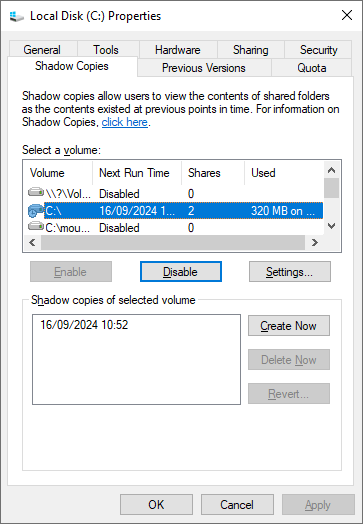Click volume list scroll down arrow
Viewport: 363px width, 524px height.
coord(331,226)
